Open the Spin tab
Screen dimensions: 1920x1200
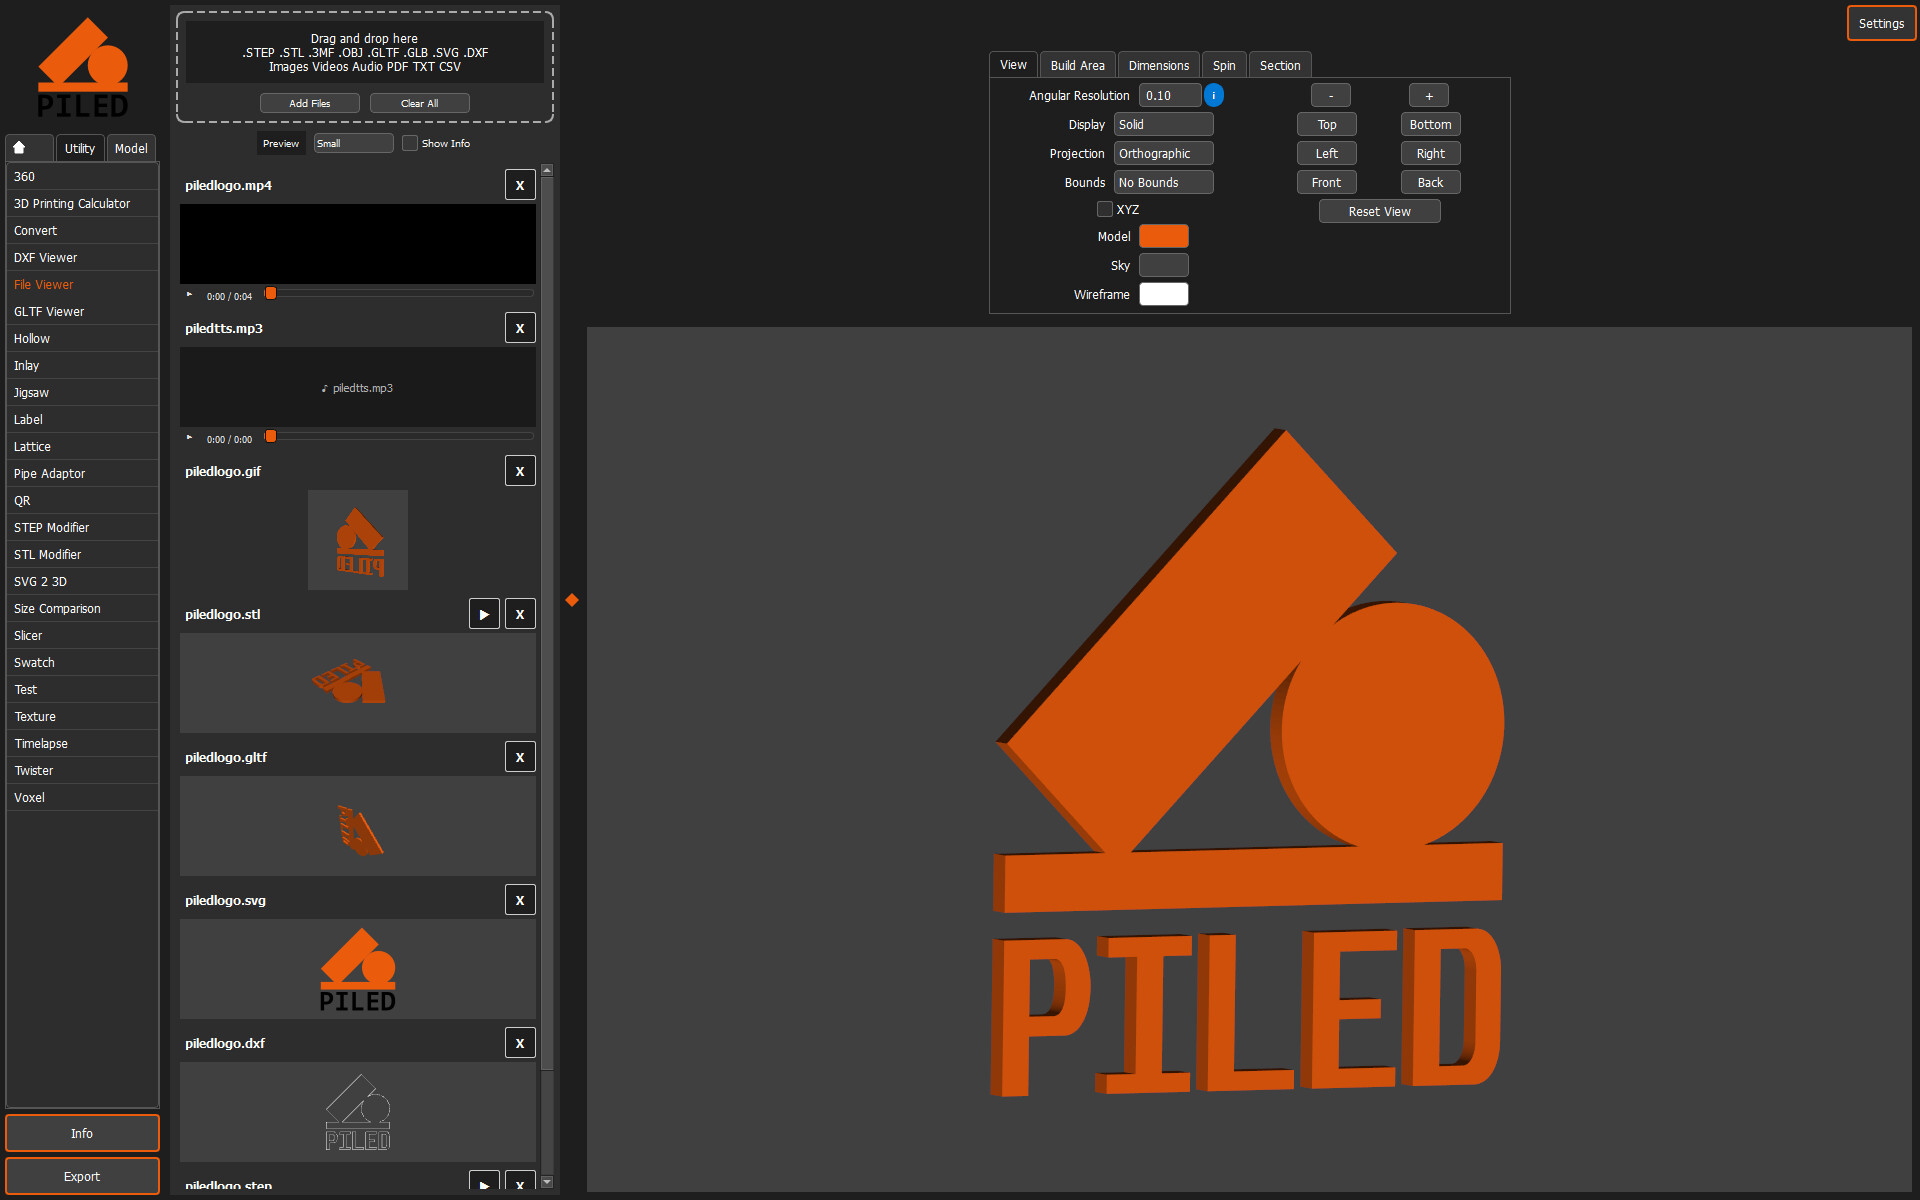1224,65
